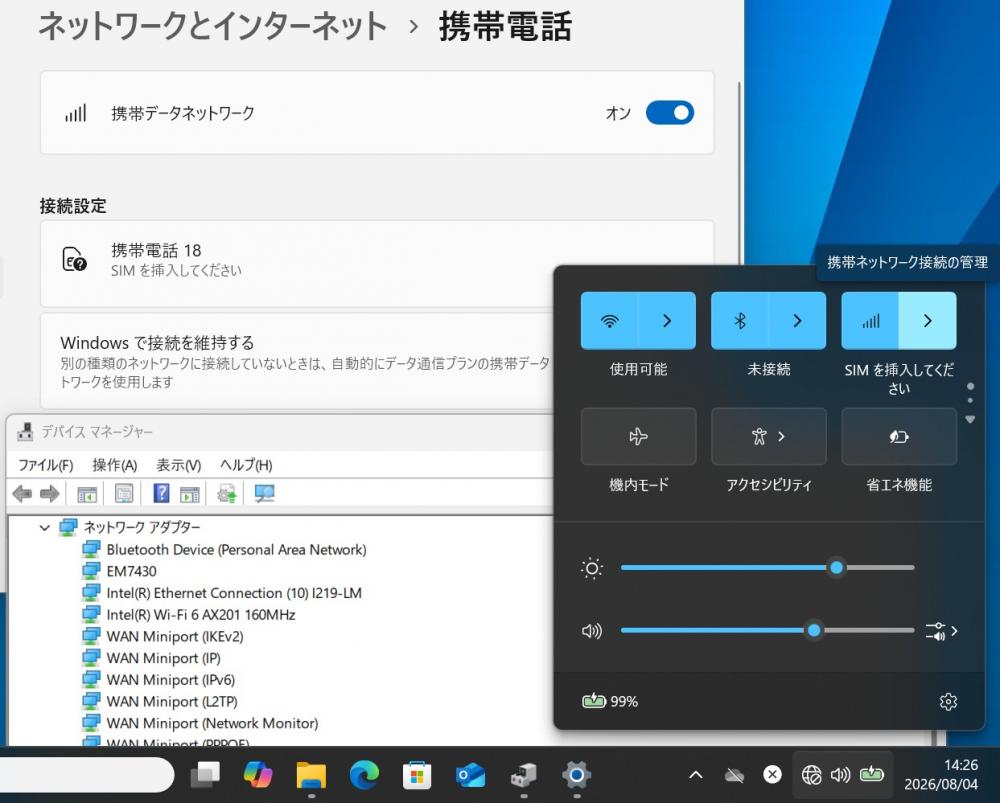Open settings gear in quick settings panel

tap(948, 702)
